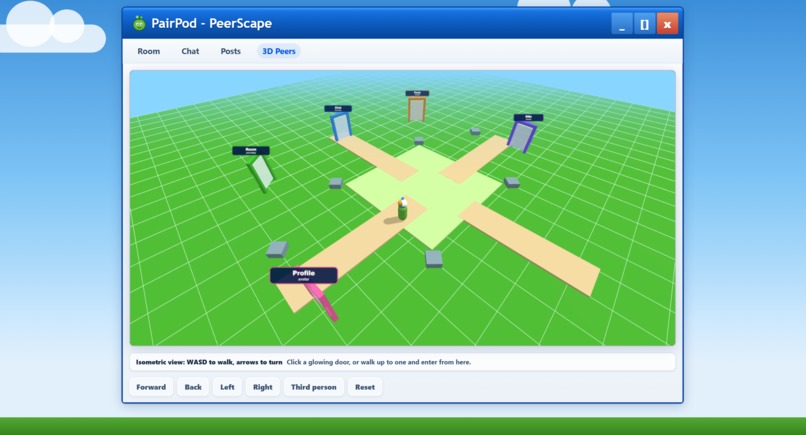
Task: Click the blue Chat door
Action: pyautogui.click(x=340, y=126)
